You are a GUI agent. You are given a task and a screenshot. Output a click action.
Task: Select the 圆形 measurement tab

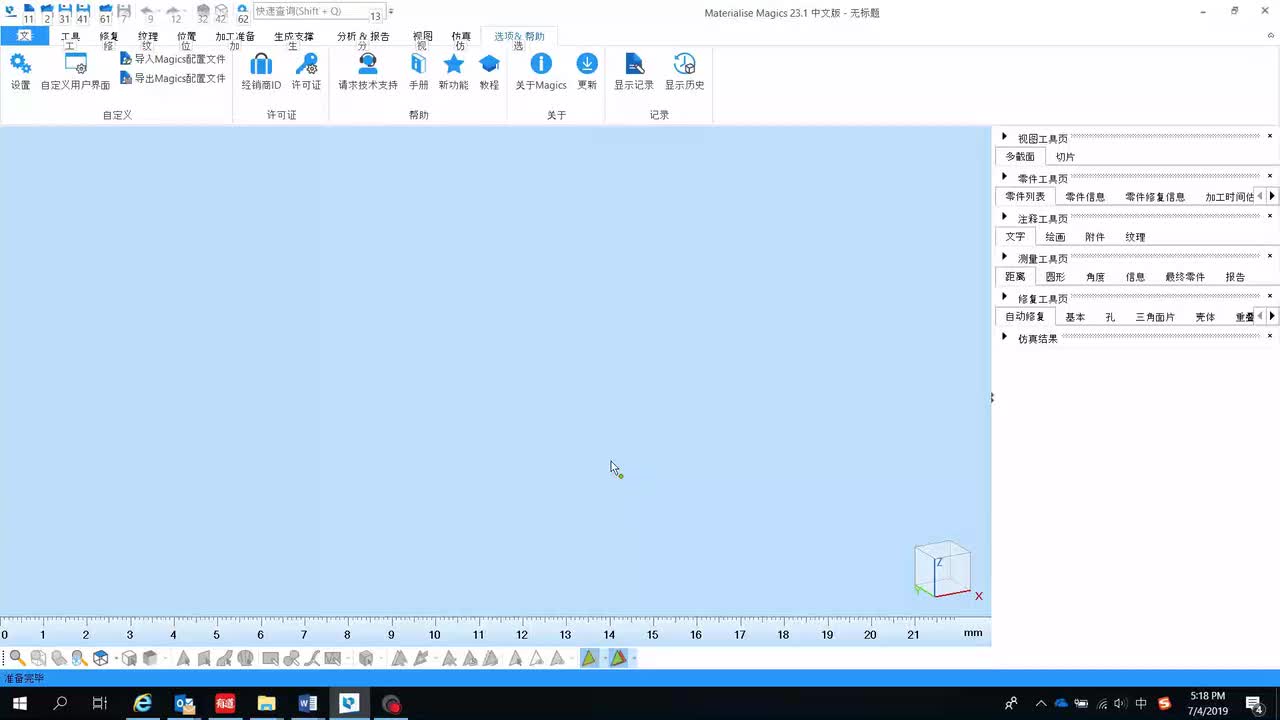click(1055, 277)
